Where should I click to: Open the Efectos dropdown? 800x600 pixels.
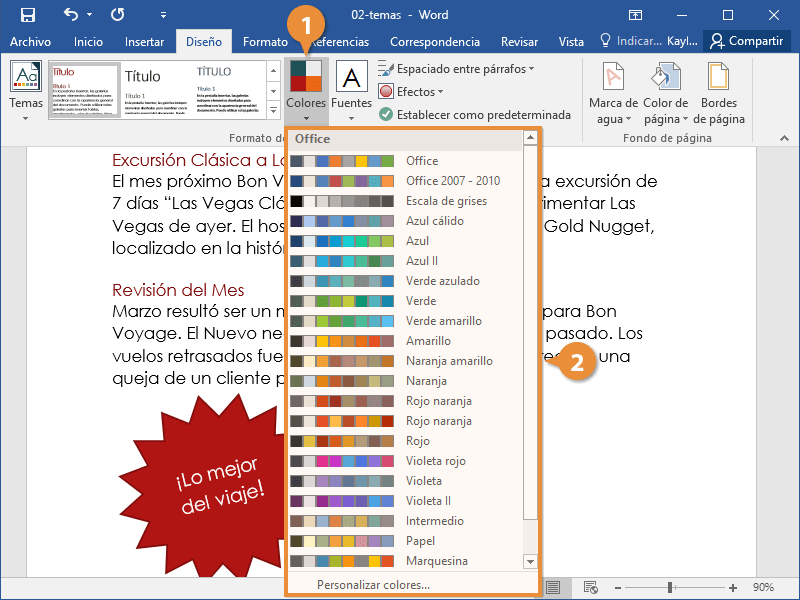[x=411, y=92]
